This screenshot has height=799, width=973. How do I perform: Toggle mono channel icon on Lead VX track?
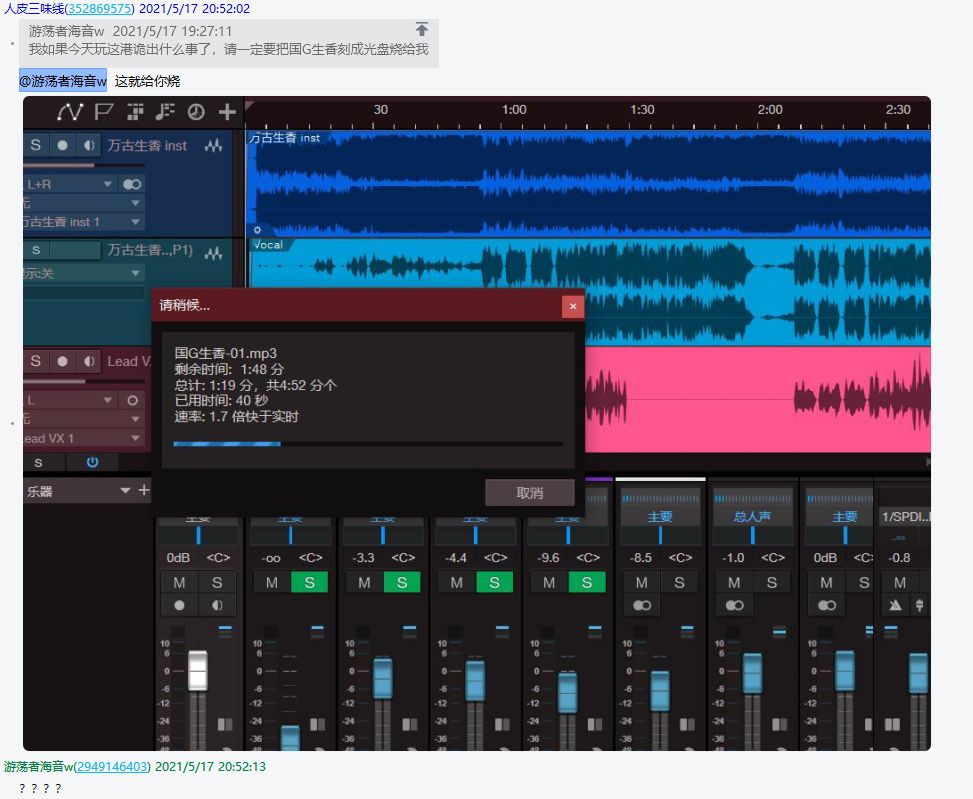coord(132,401)
